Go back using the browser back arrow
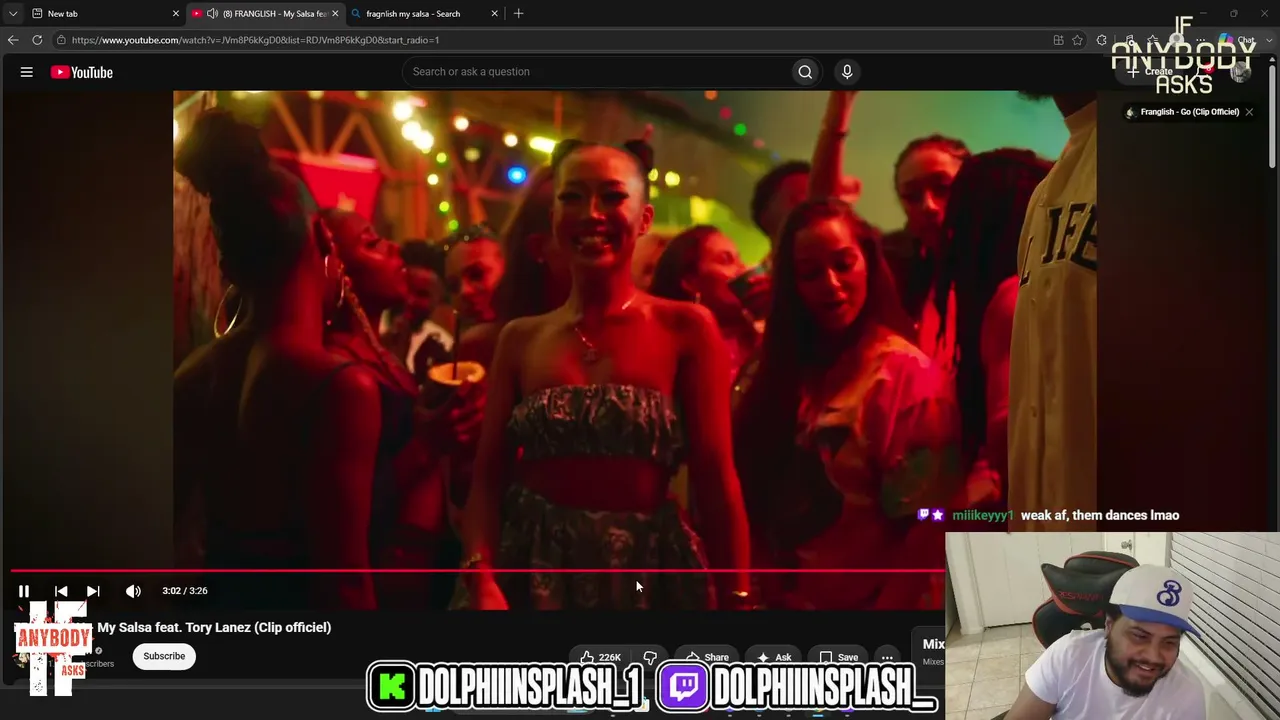 [x=13, y=40]
